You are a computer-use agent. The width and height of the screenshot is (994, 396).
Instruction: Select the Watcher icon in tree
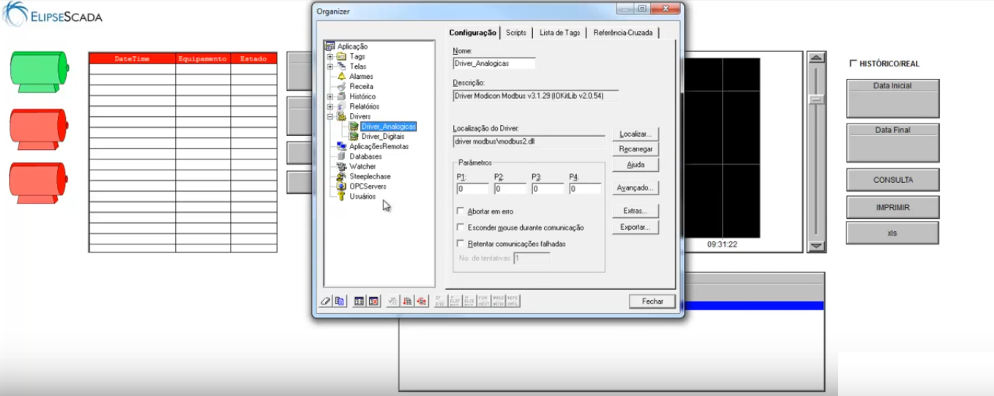click(342, 167)
